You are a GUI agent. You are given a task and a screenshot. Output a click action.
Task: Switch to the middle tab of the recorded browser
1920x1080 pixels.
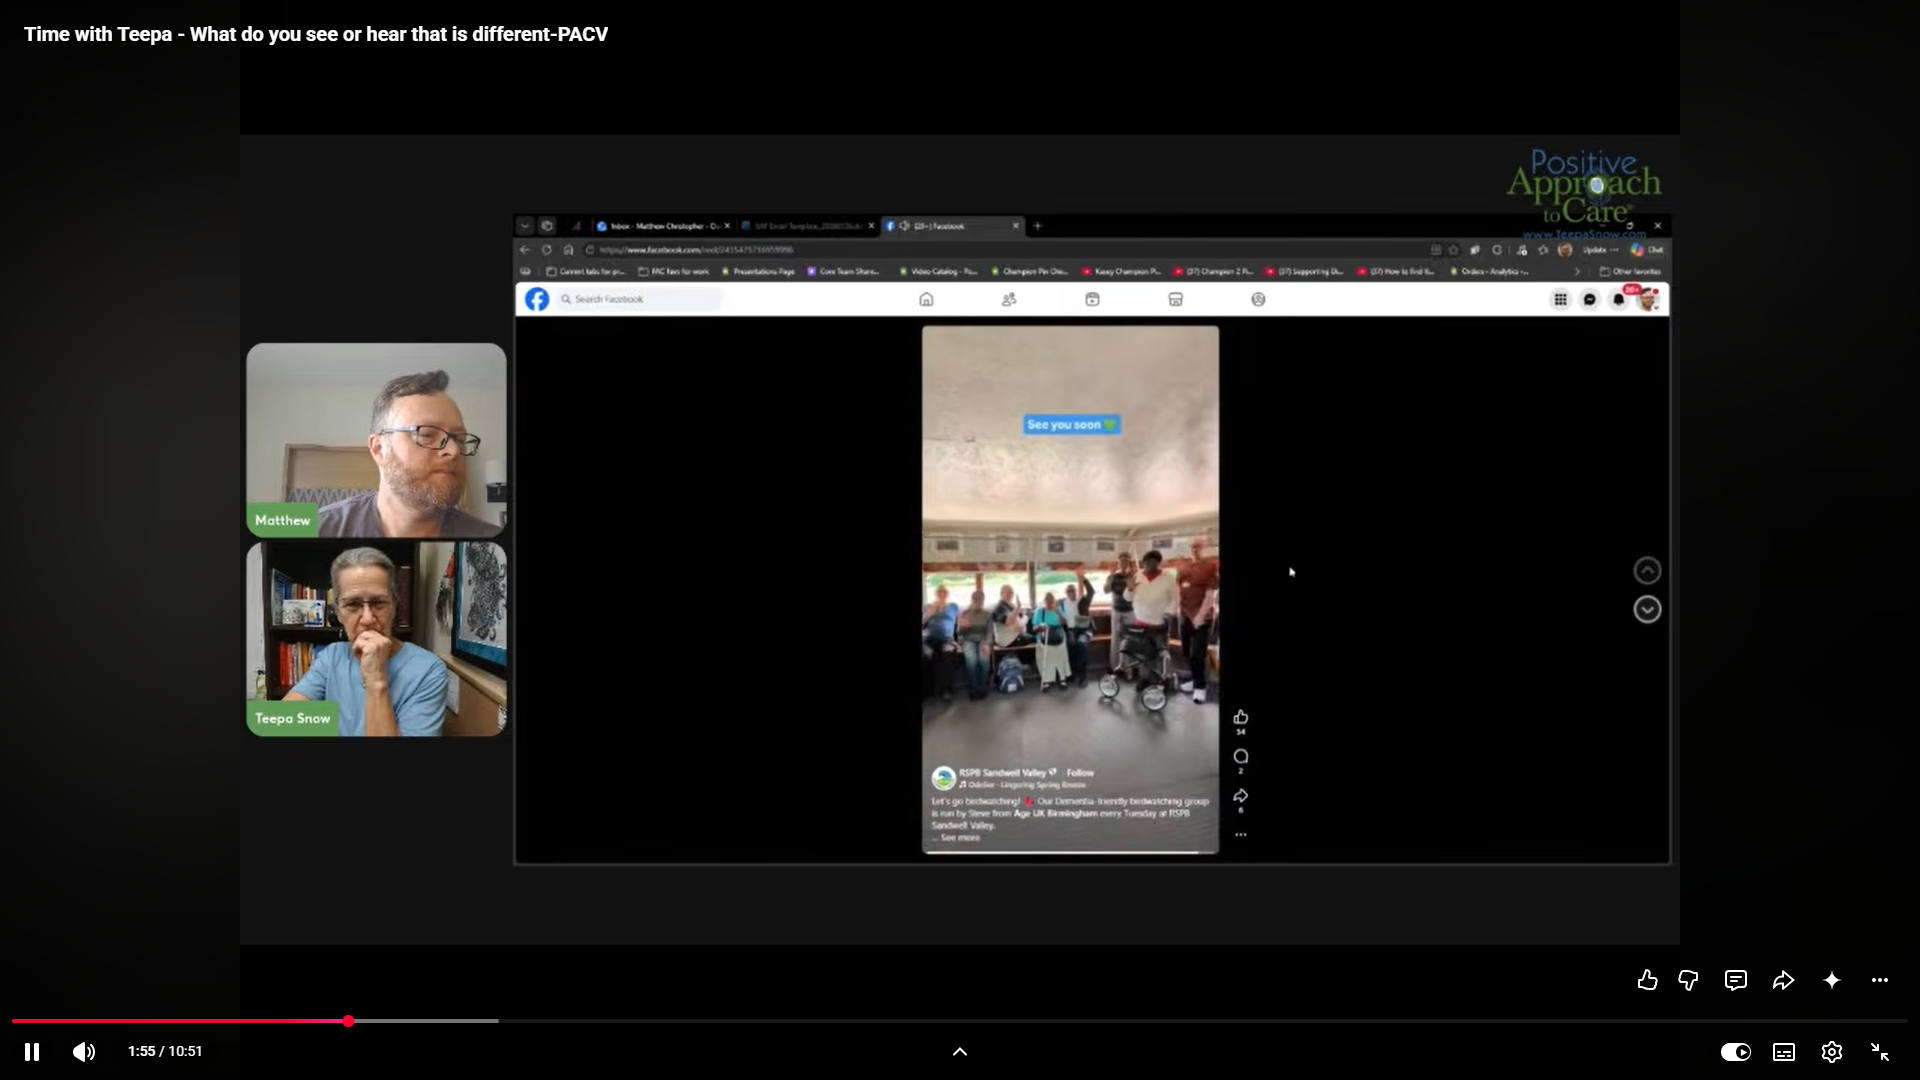coord(808,226)
